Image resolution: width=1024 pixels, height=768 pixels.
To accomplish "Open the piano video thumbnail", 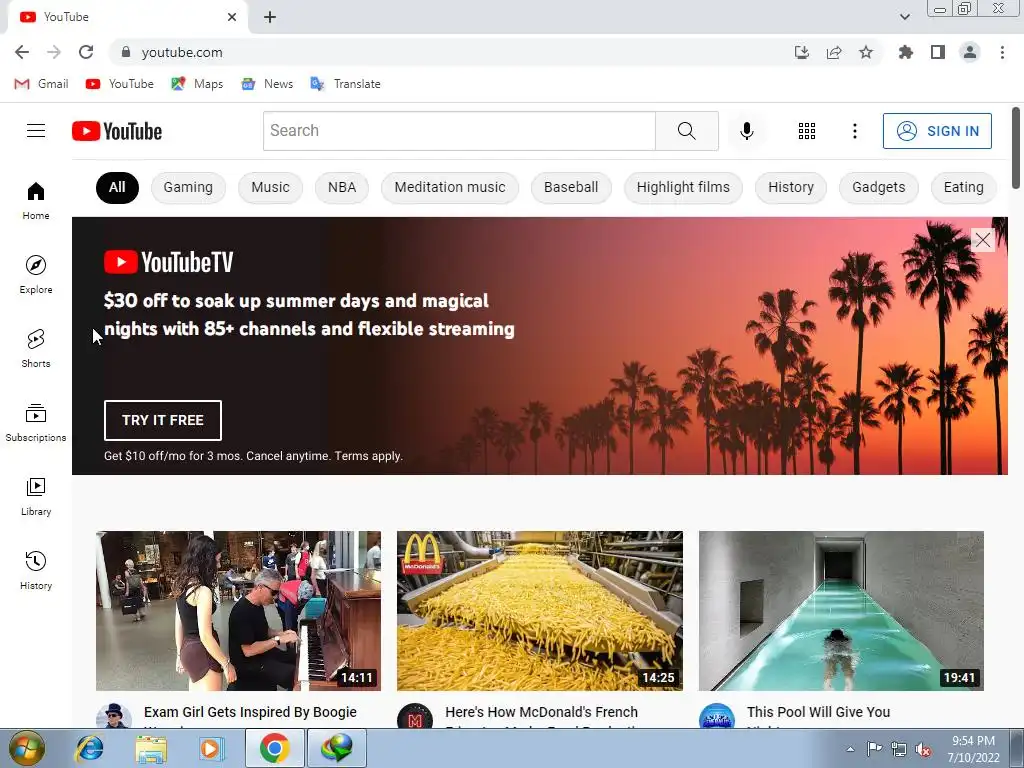I will [x=238, y=611].
